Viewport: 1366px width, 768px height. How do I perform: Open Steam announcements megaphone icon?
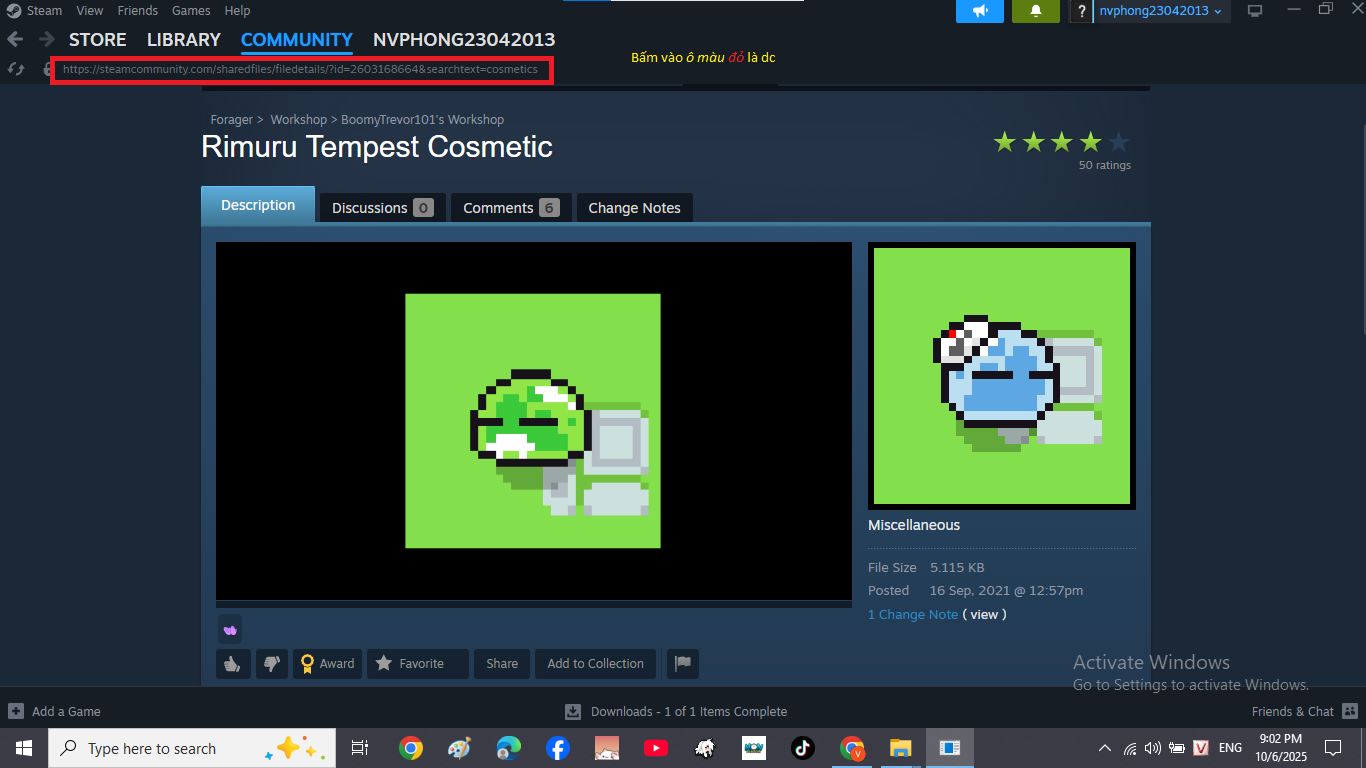coord(979,11)
